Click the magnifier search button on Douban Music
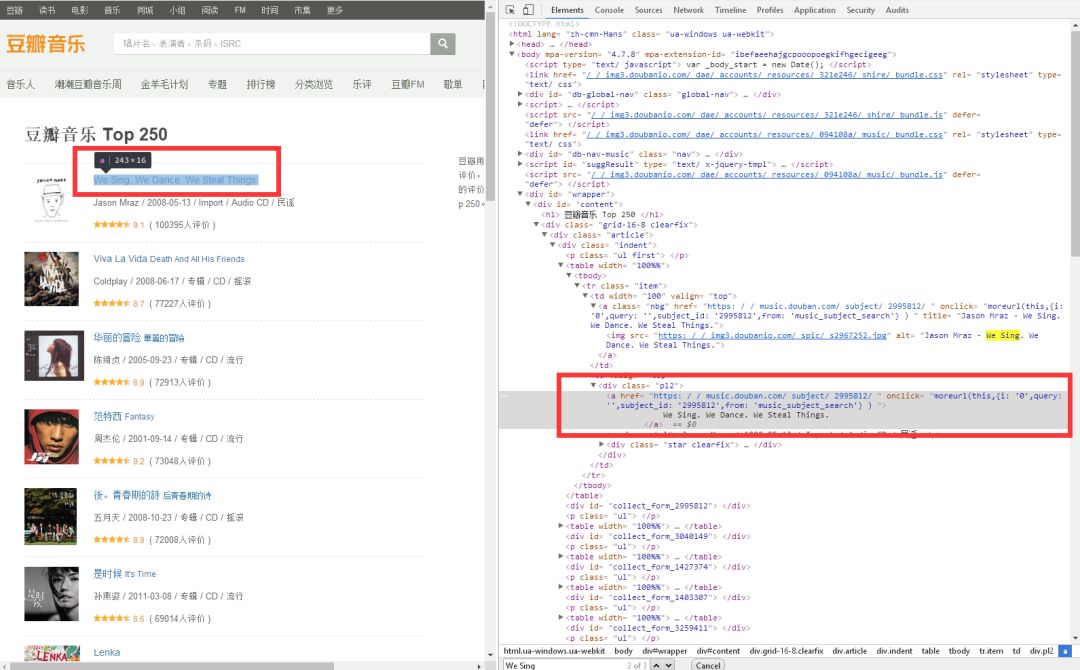 443,43
